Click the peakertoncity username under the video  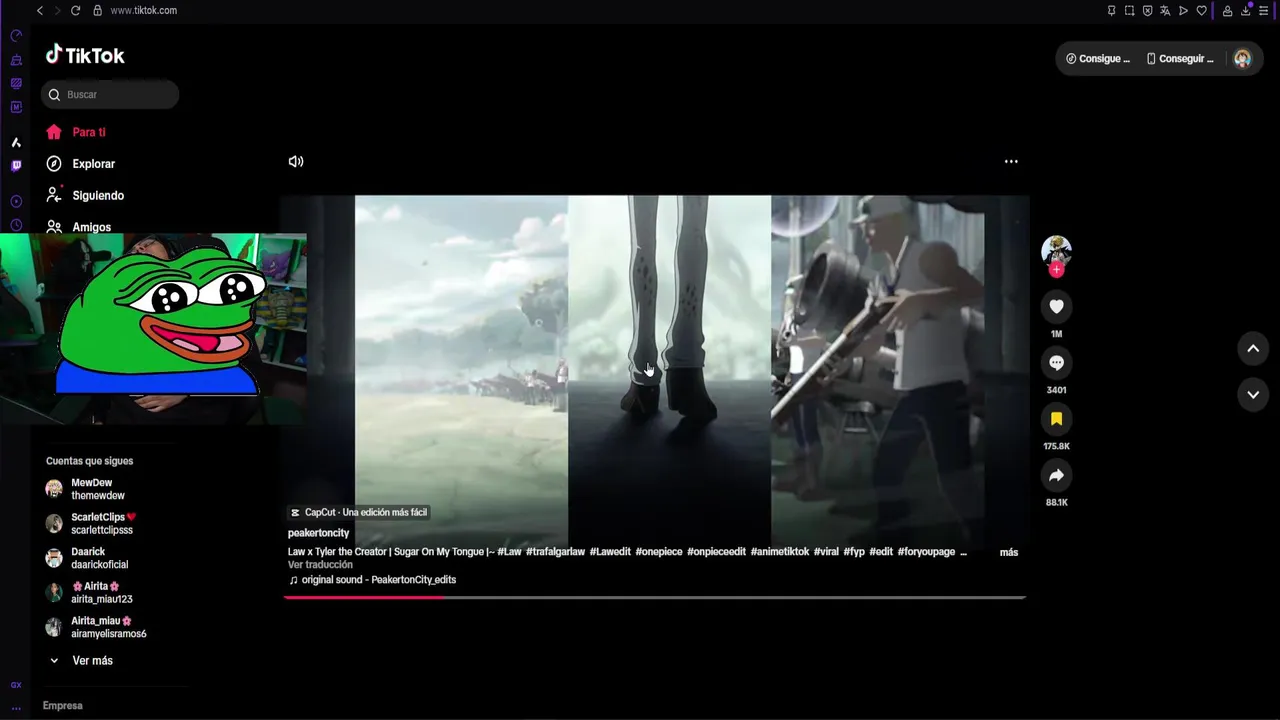[318, 533]
